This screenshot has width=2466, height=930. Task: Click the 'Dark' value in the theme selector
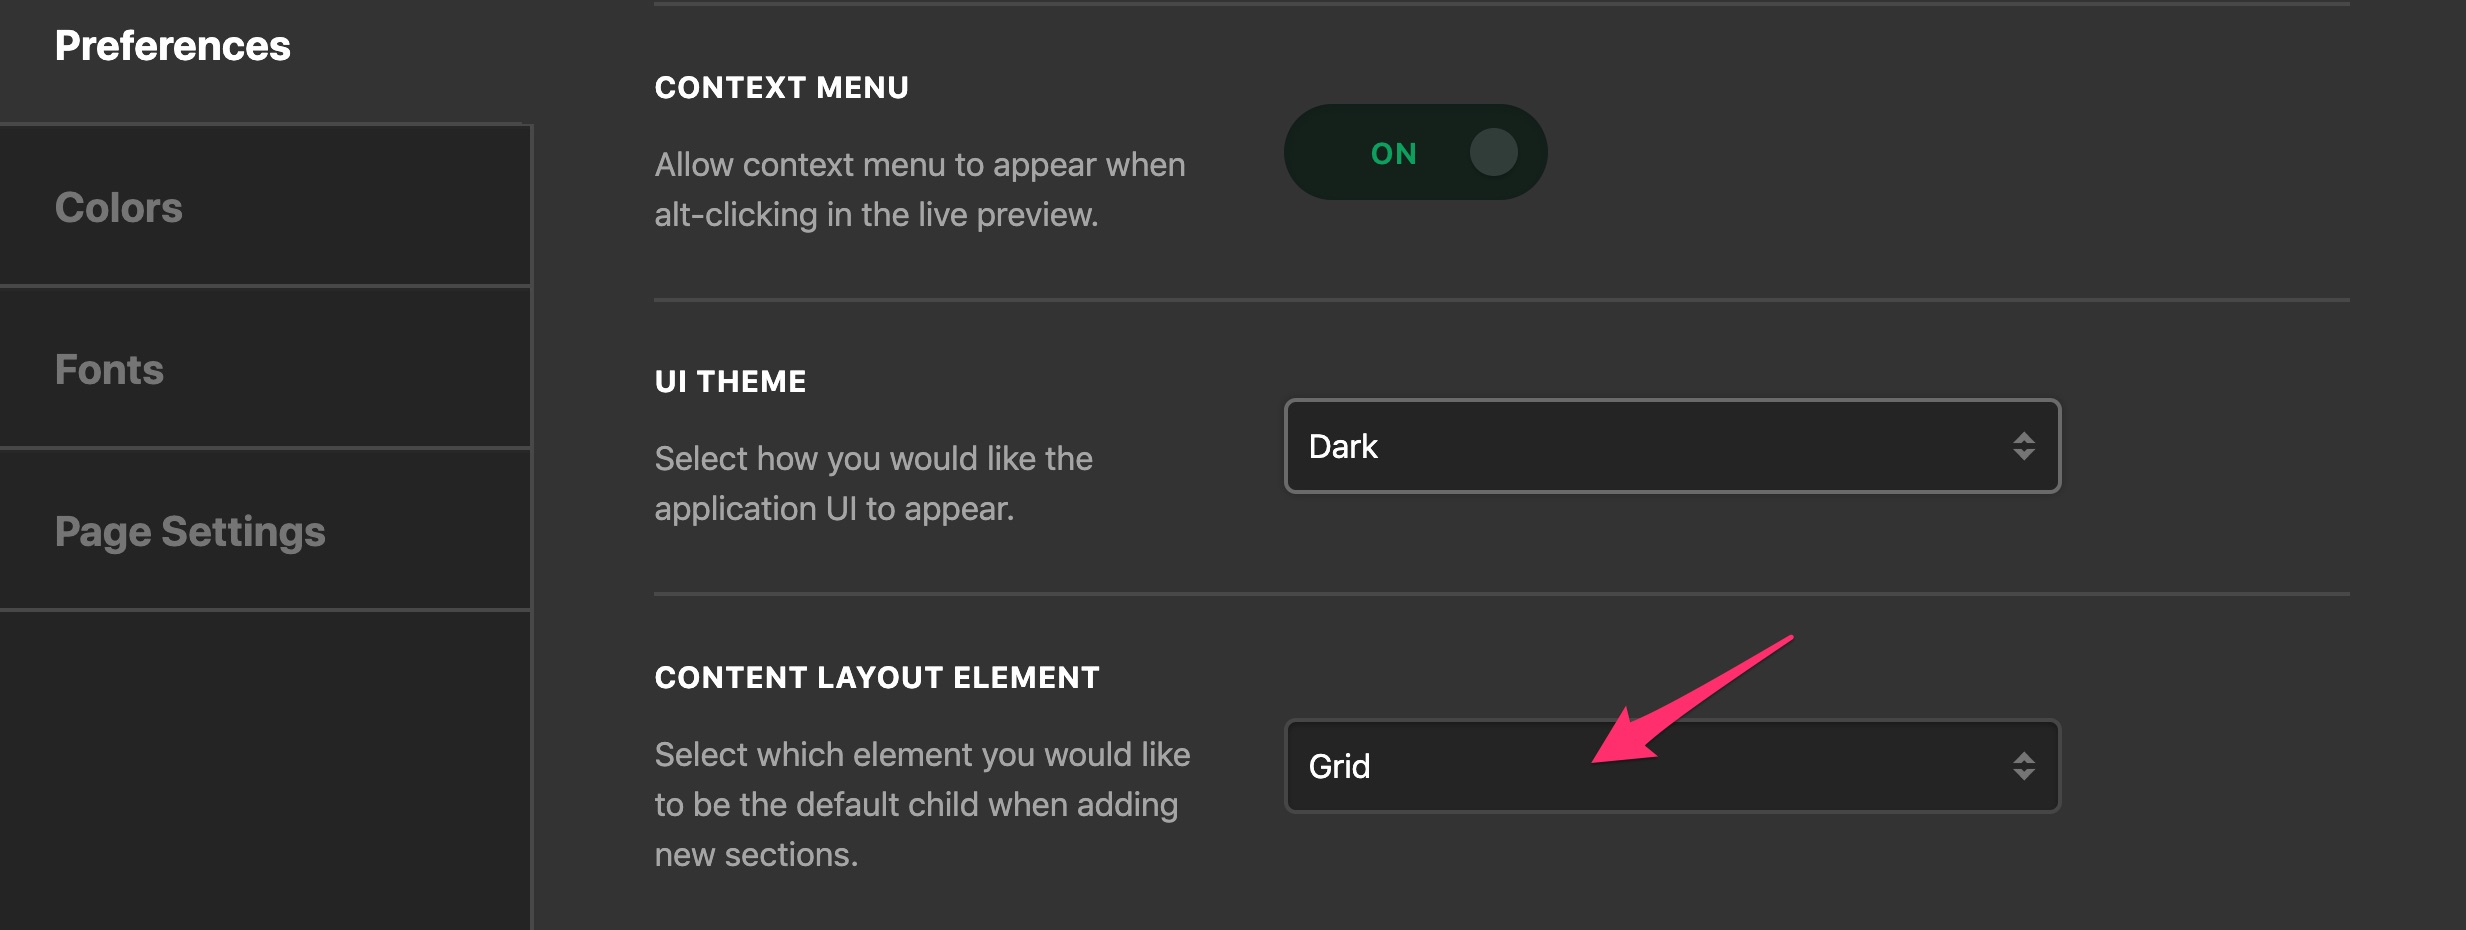(1343, 446)
